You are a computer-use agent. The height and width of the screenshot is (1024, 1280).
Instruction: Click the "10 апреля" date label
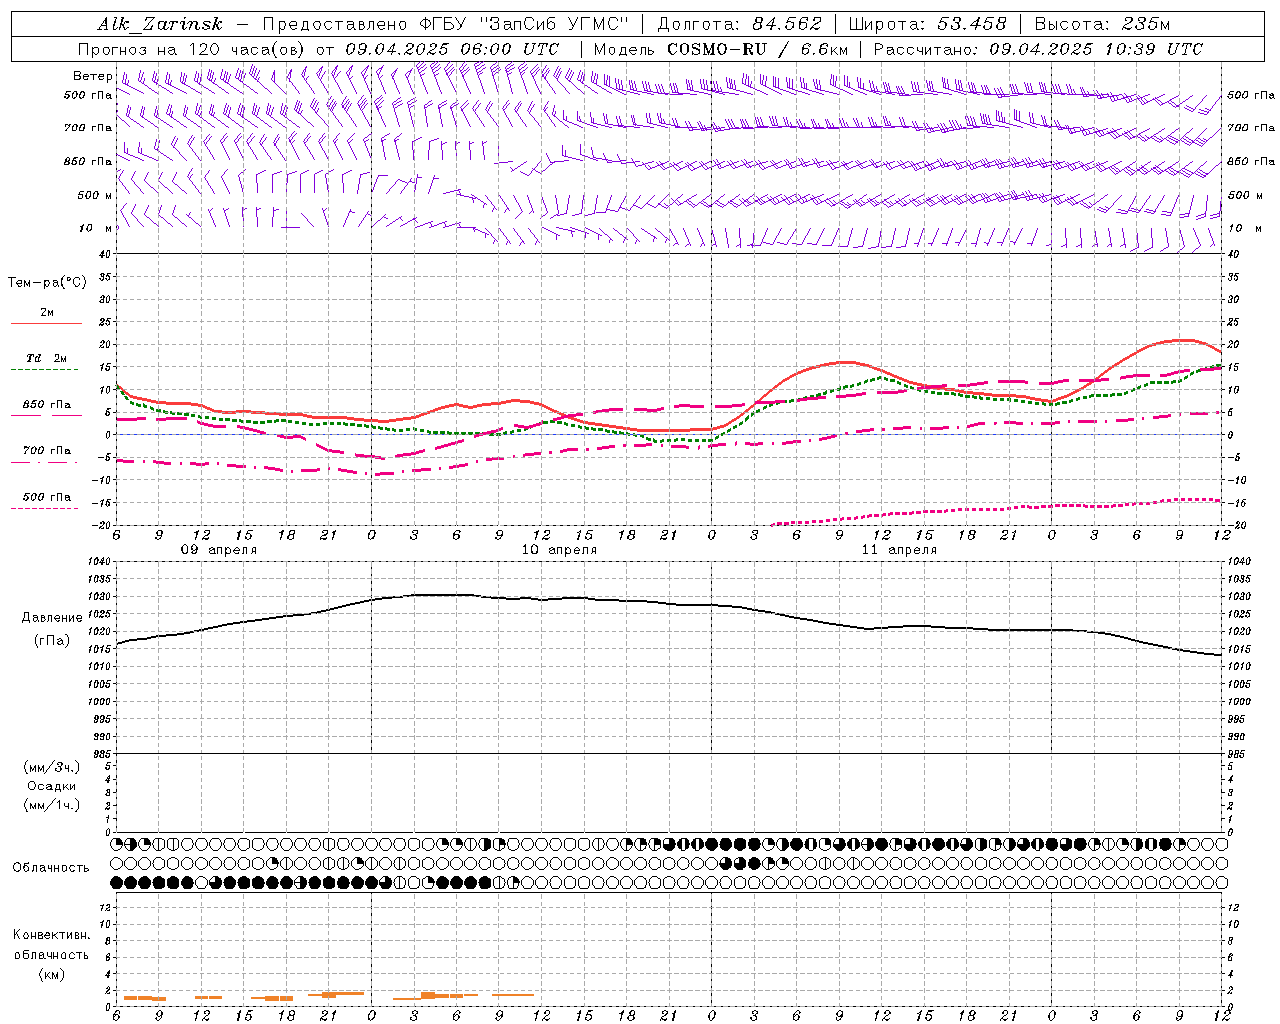pos(559,550)
